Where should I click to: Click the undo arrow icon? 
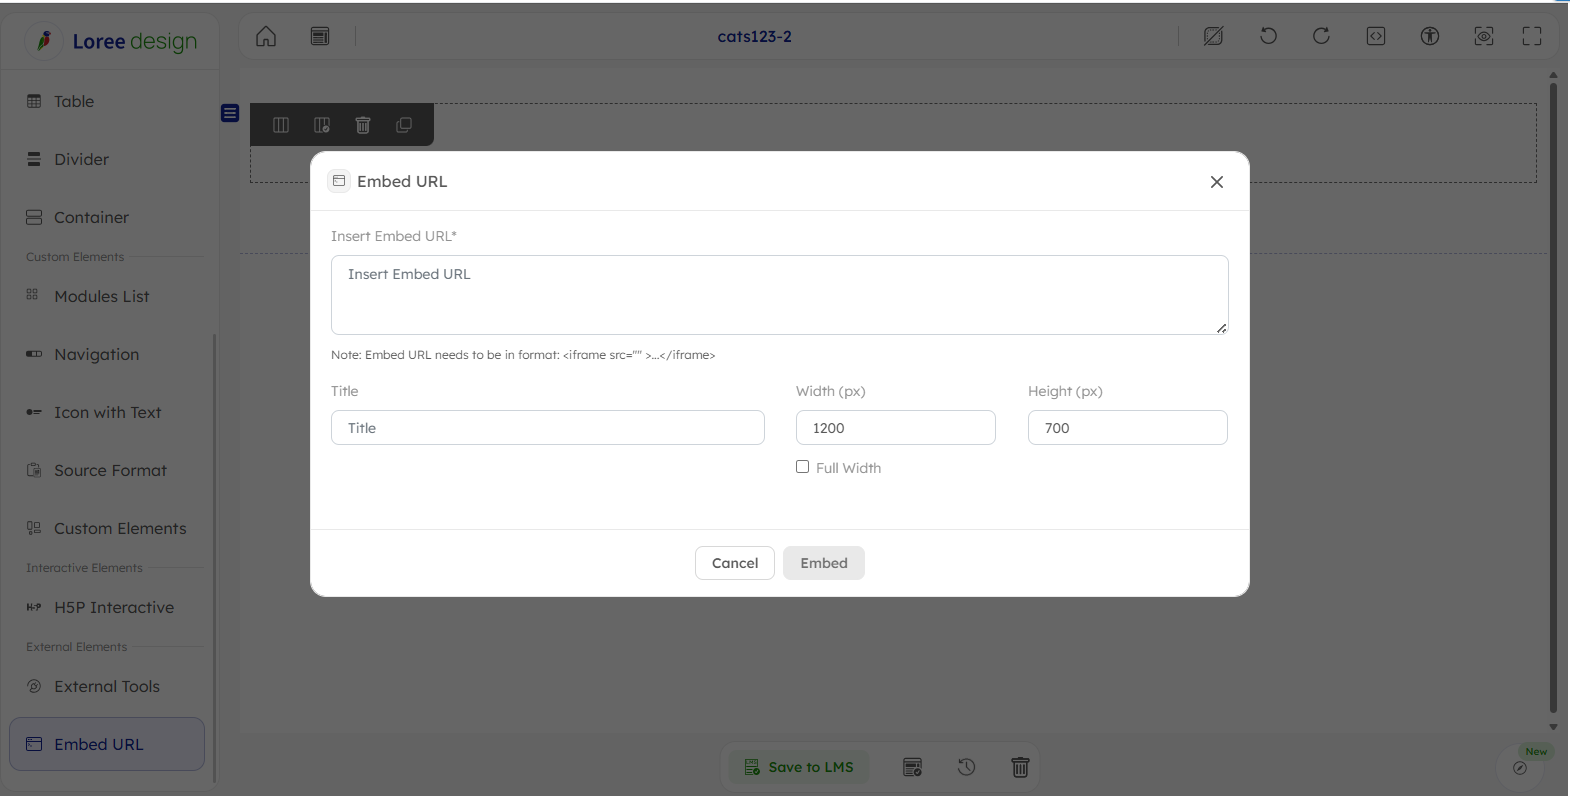click(1268, 37)
